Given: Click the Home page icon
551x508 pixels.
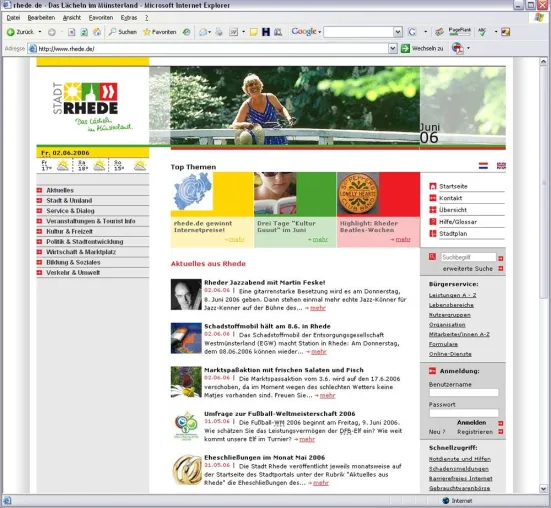Looking at the screenshot, I should click(x=97, y=32).
